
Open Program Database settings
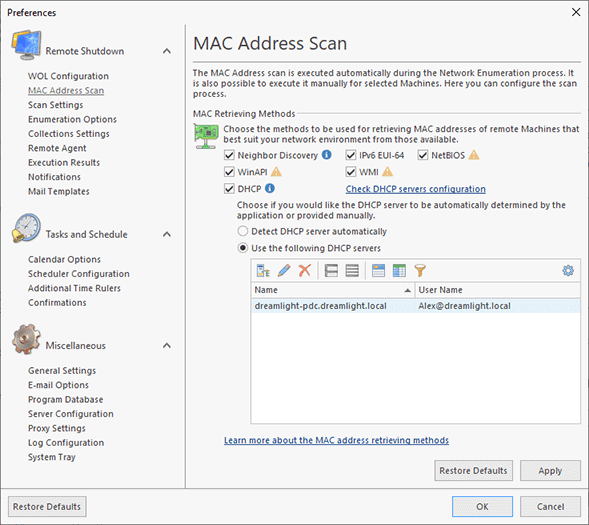(65, 399)
